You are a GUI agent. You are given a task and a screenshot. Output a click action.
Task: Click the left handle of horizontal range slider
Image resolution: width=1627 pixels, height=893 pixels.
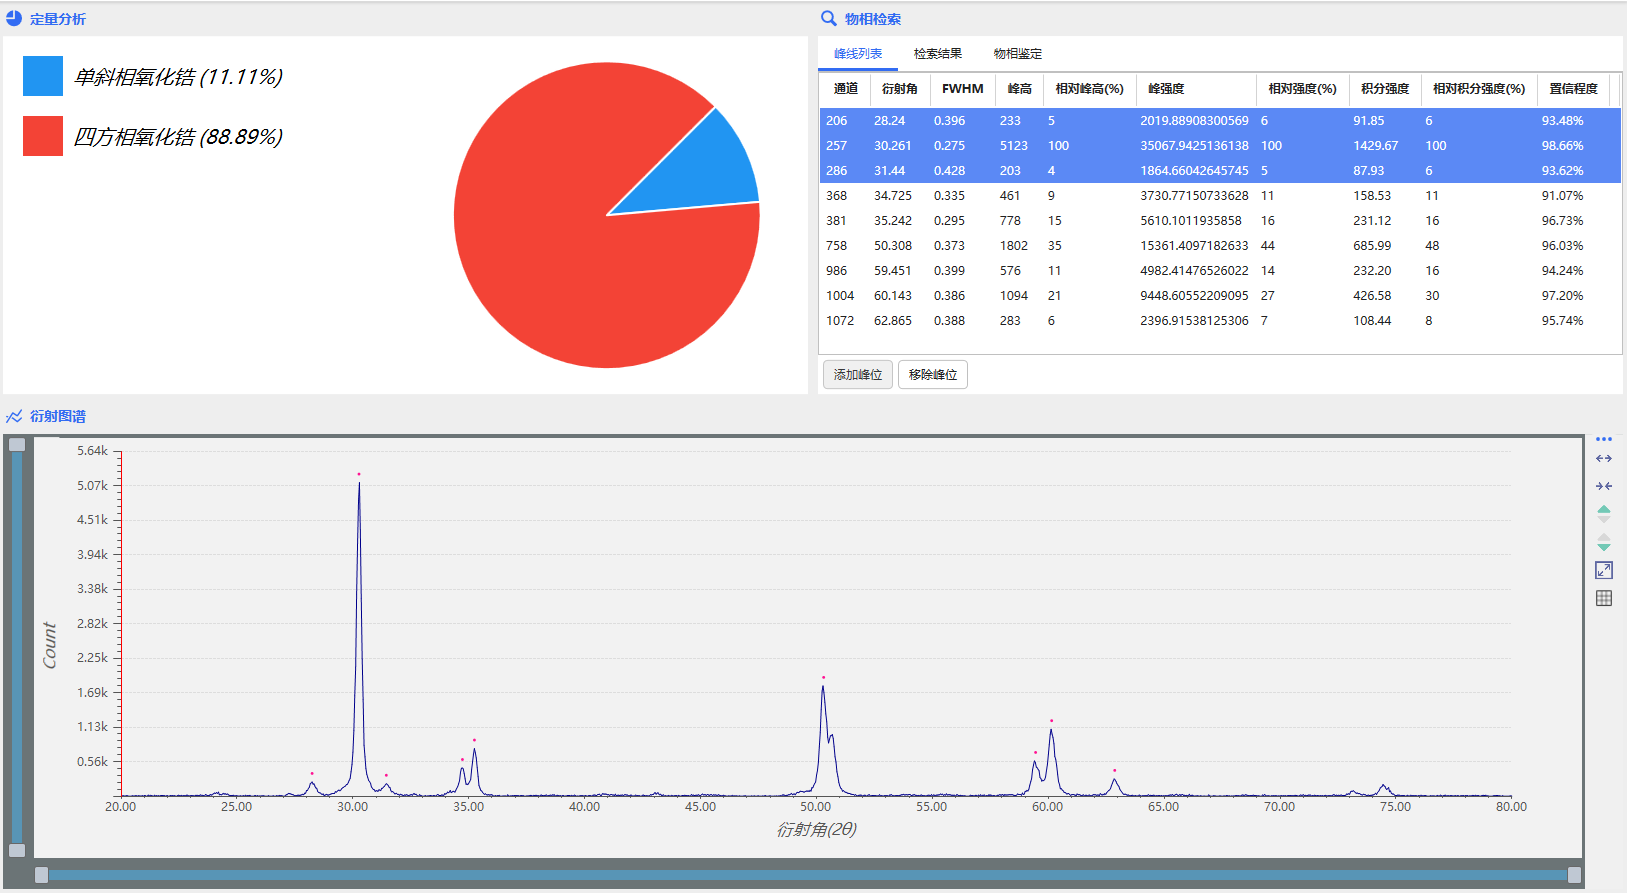click(x=42, y=875)
